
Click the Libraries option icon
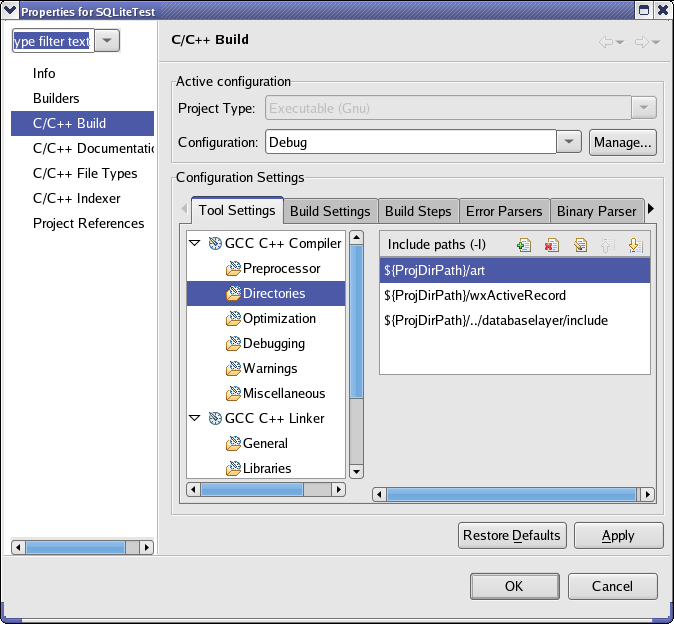(233, 468)
